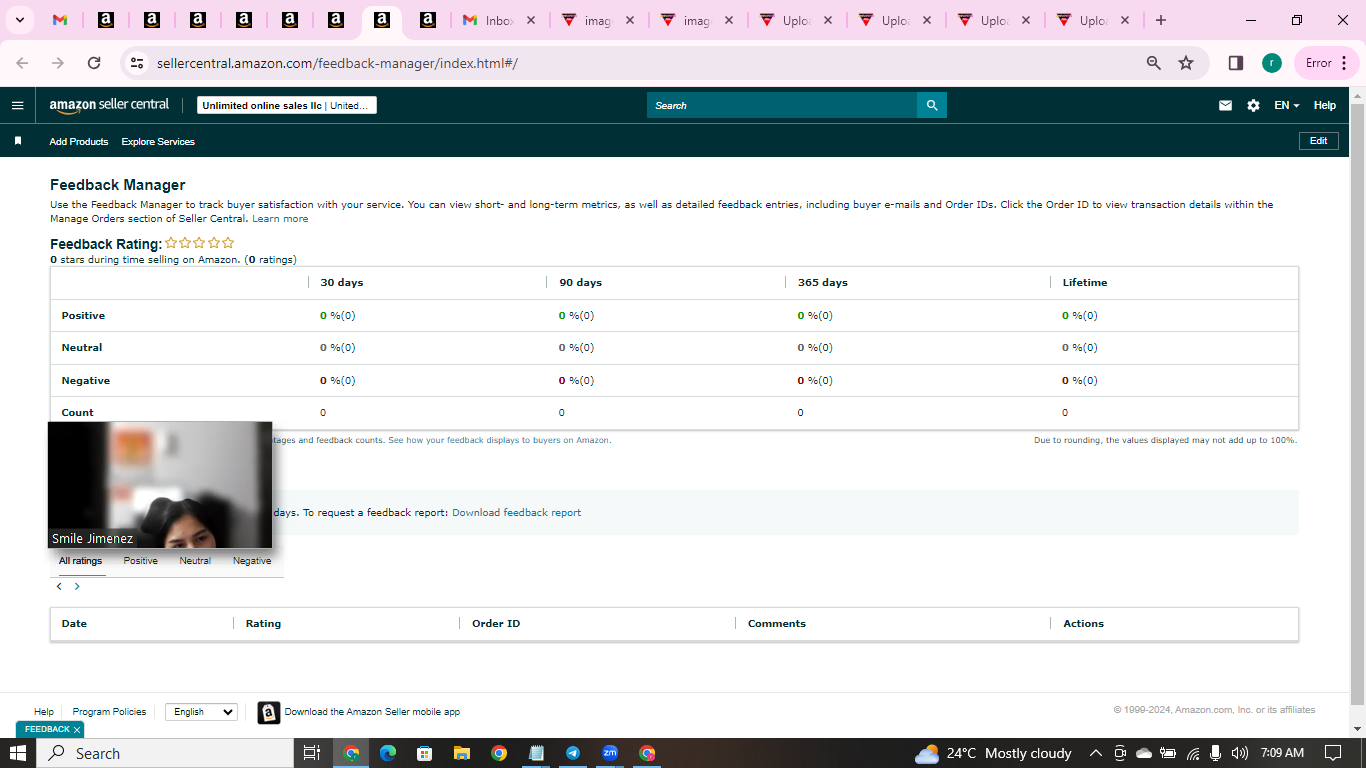The height and width of the screenshot is (768, 1366).
Task: Click the zoom magnifier in the address bar
Action: point(1154,63)
